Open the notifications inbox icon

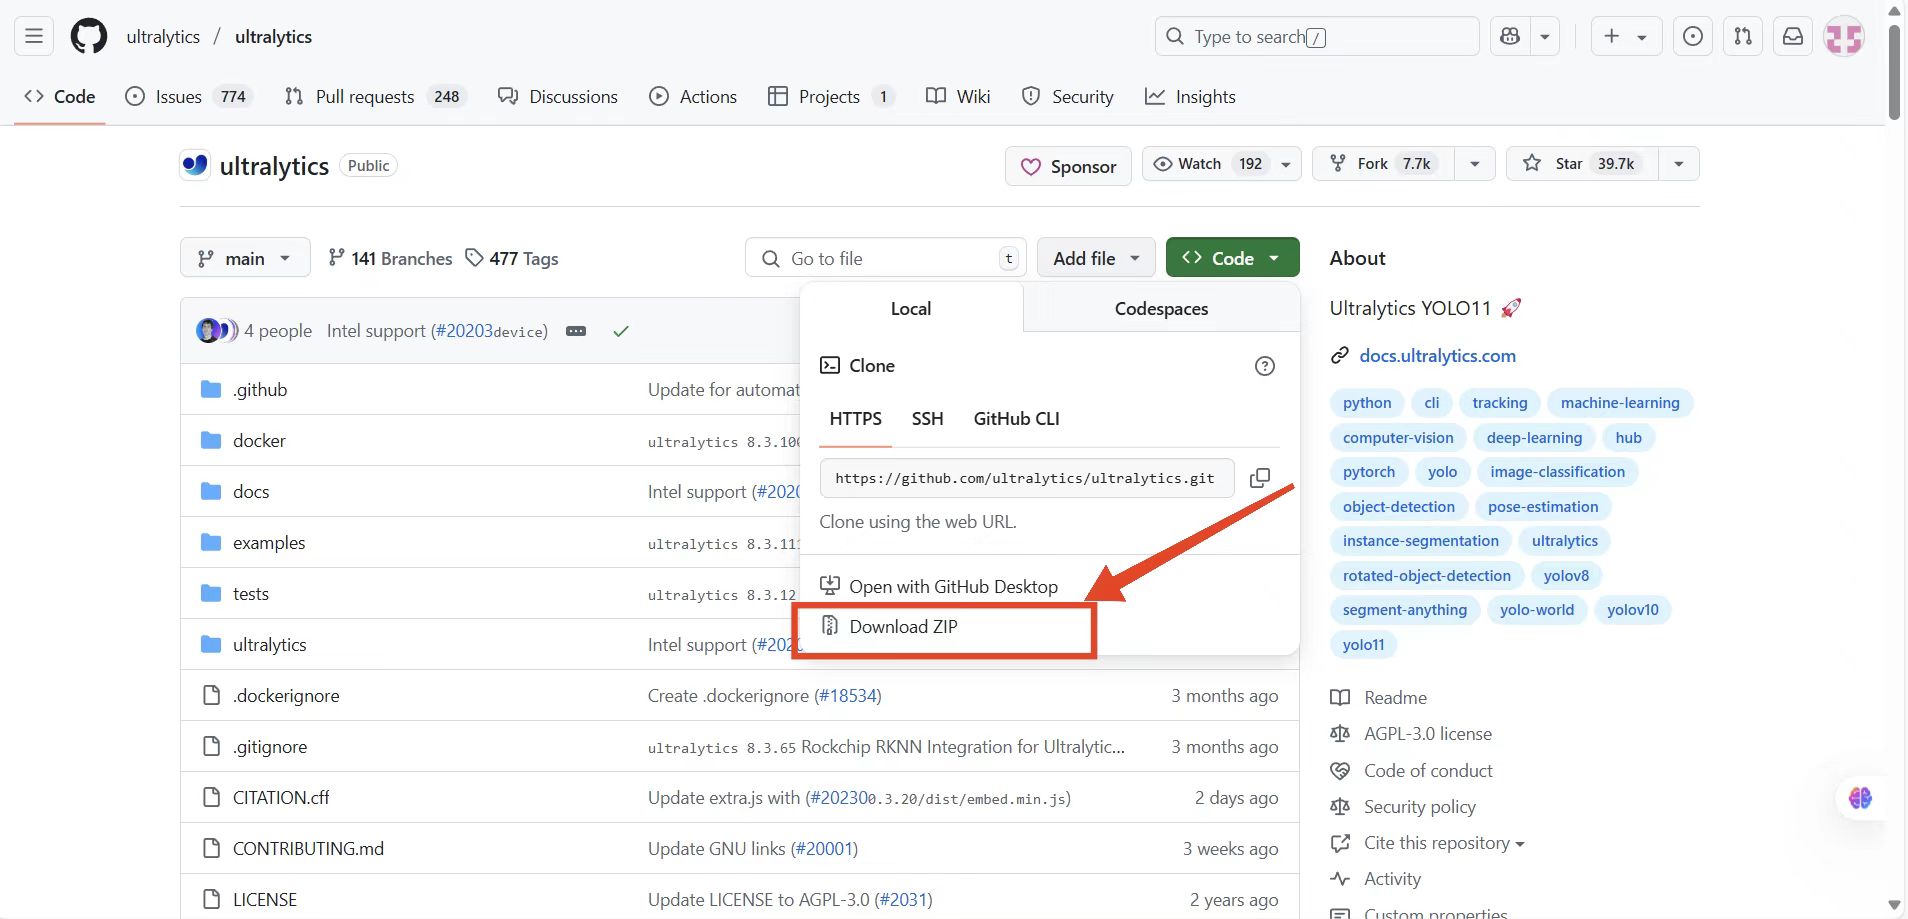[1793, 37]
